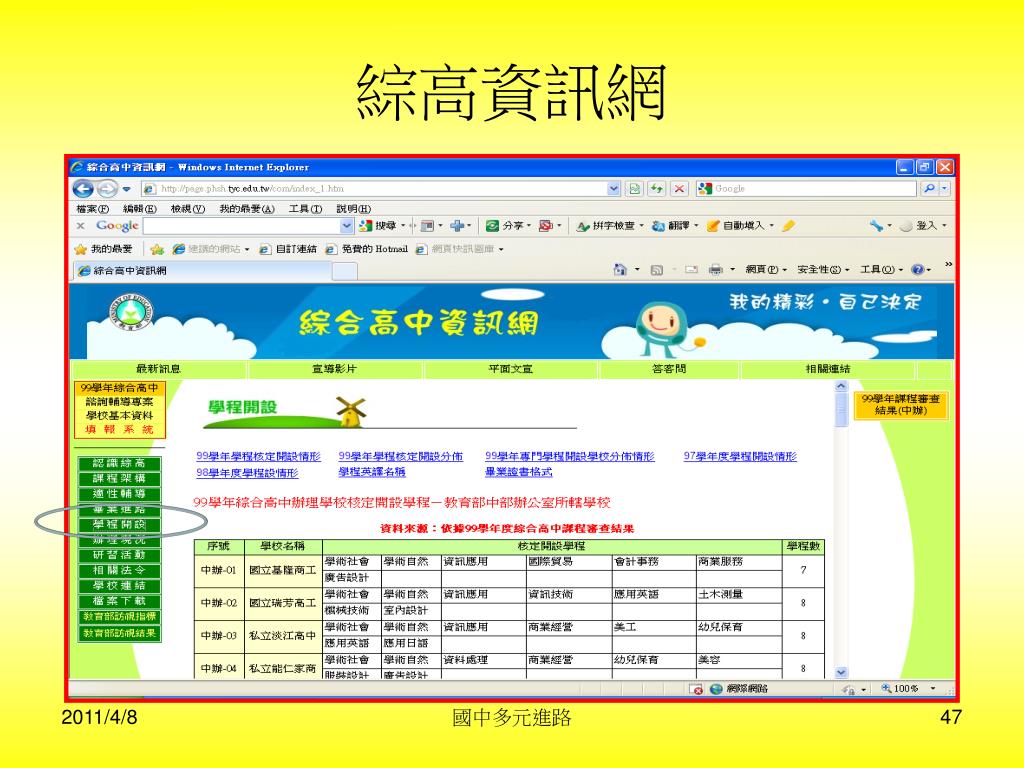The height and width of the screenshot is (768, 1024).
Task: Click the Favorites star 我的最愛 button
Action: tap(104, 249)
